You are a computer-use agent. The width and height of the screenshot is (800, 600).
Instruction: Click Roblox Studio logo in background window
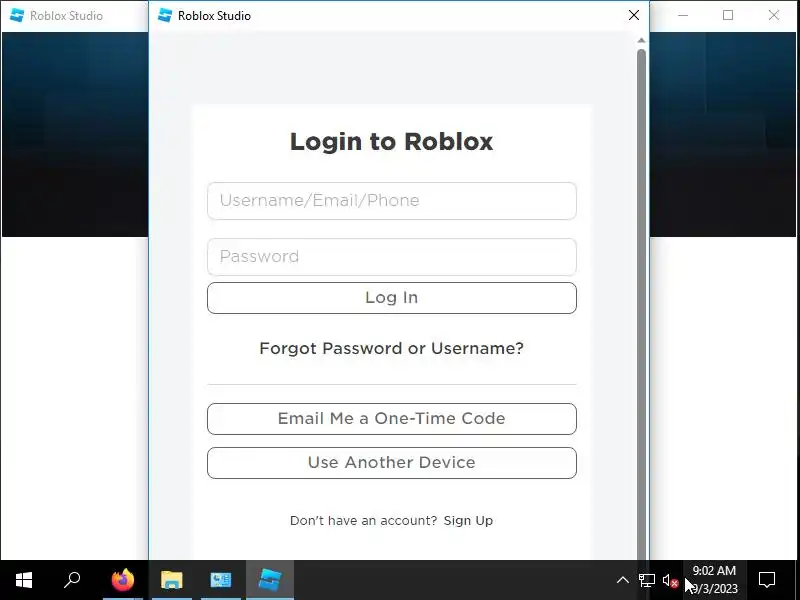pos(17,15)
